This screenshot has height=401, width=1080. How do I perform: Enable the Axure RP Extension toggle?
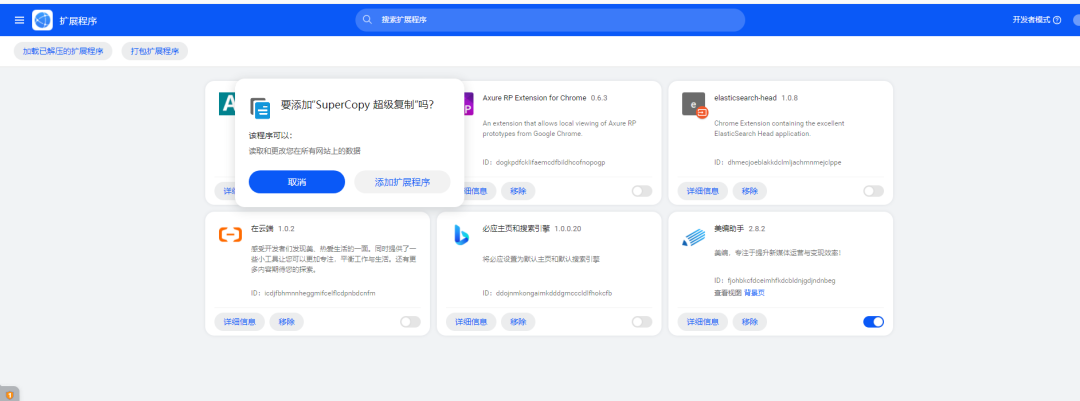click(641, 191)
